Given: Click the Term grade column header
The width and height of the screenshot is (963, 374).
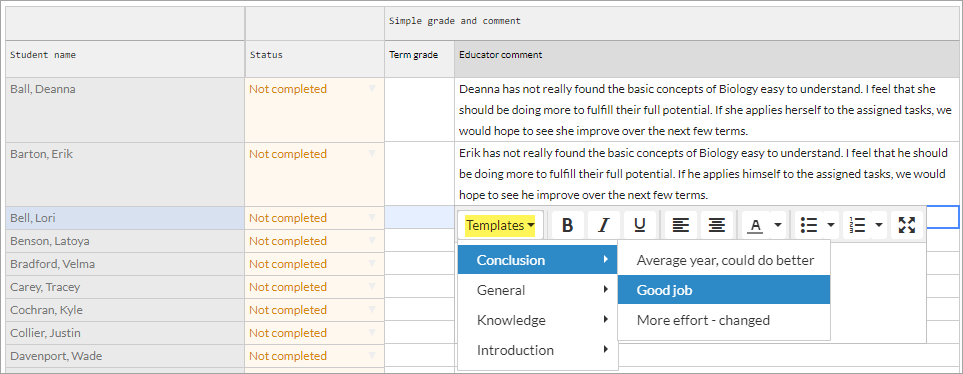Looking at the screenshot, I should point(419,59).
